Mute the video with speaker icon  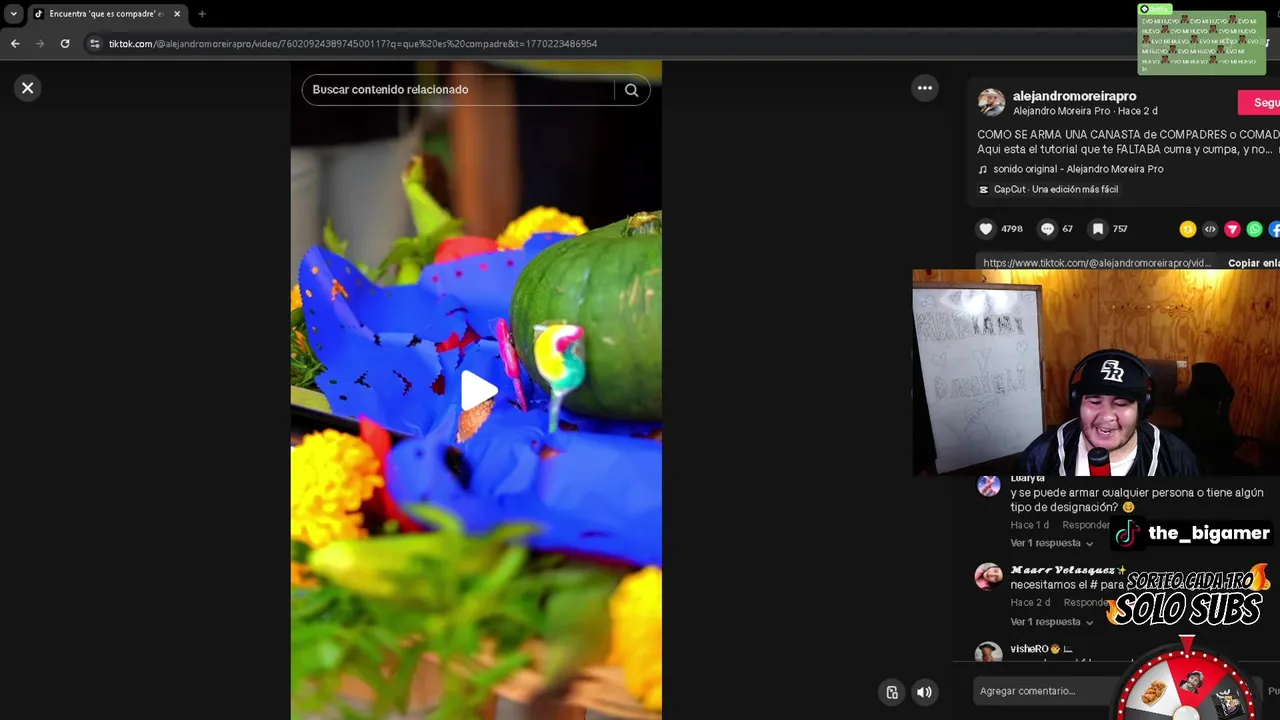[x=925, y=692]
